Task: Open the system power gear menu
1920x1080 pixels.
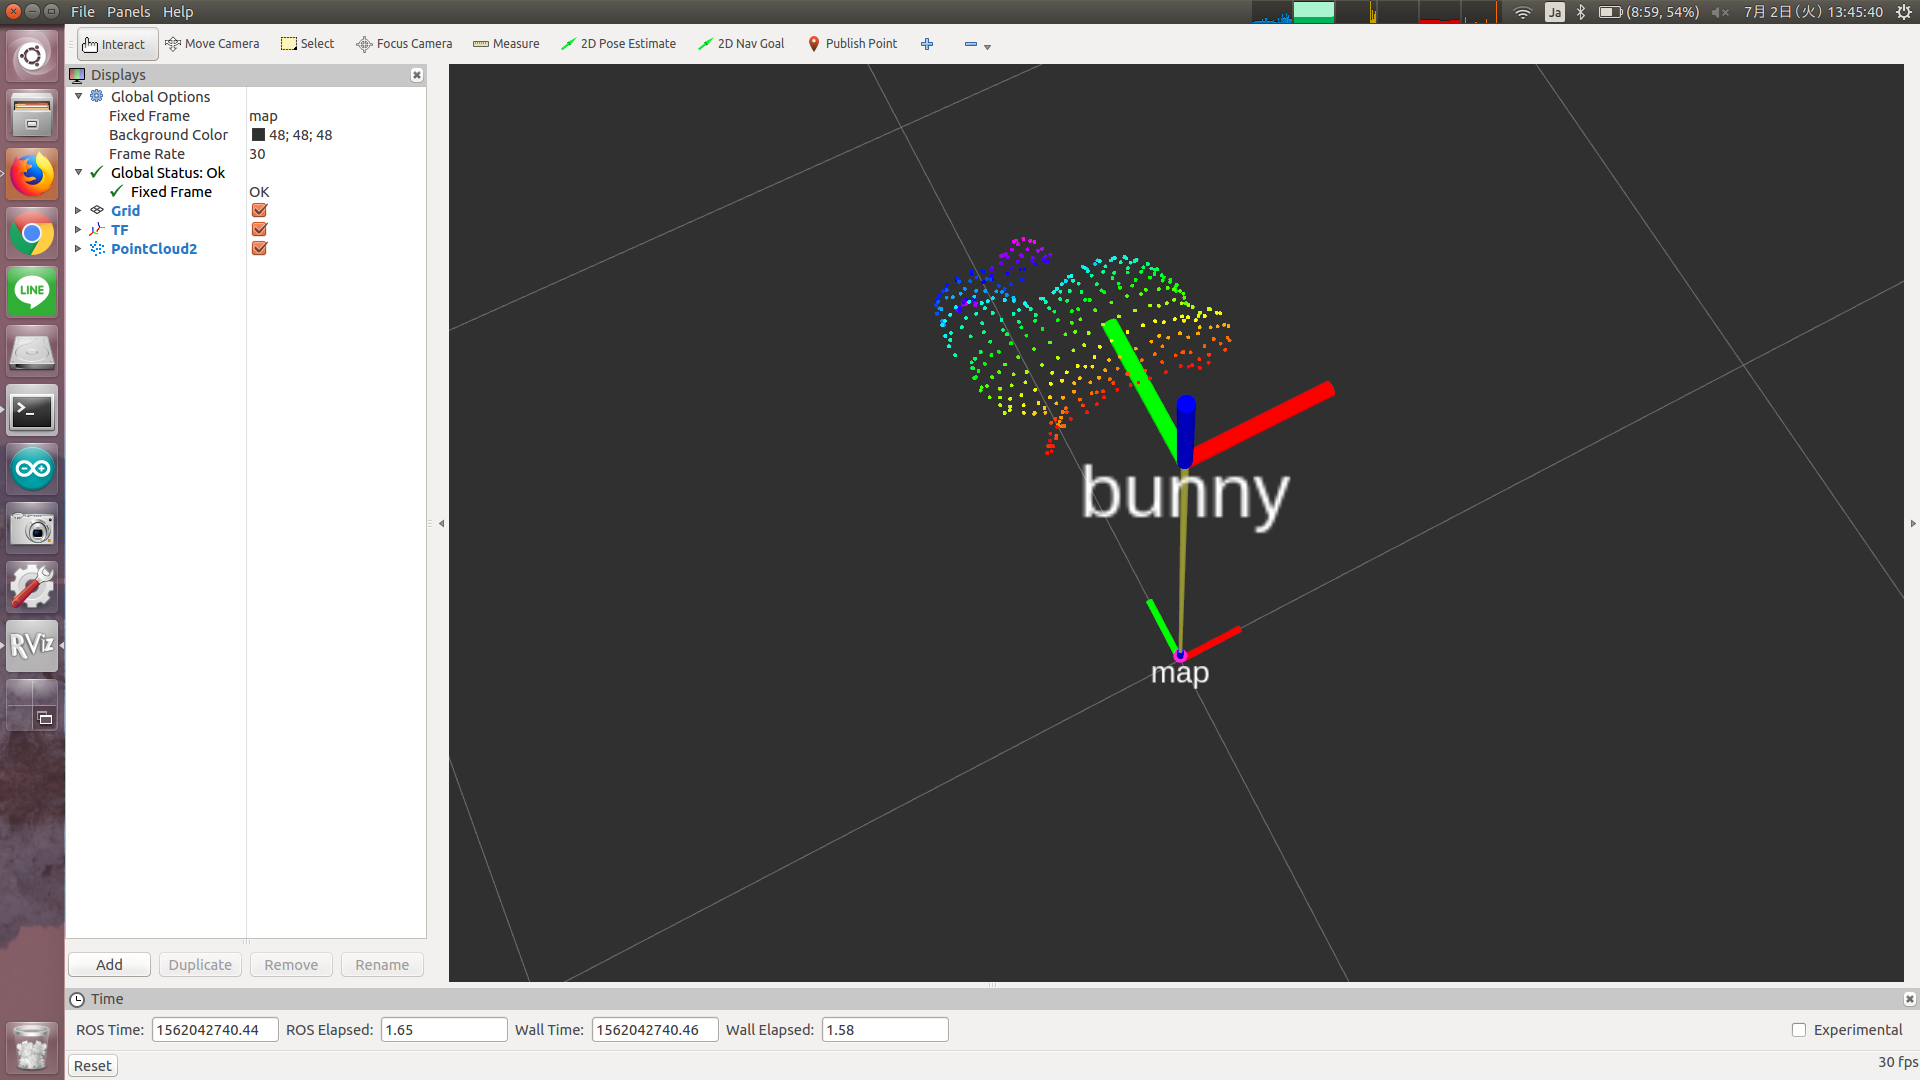Action: tap(1904, 12)
